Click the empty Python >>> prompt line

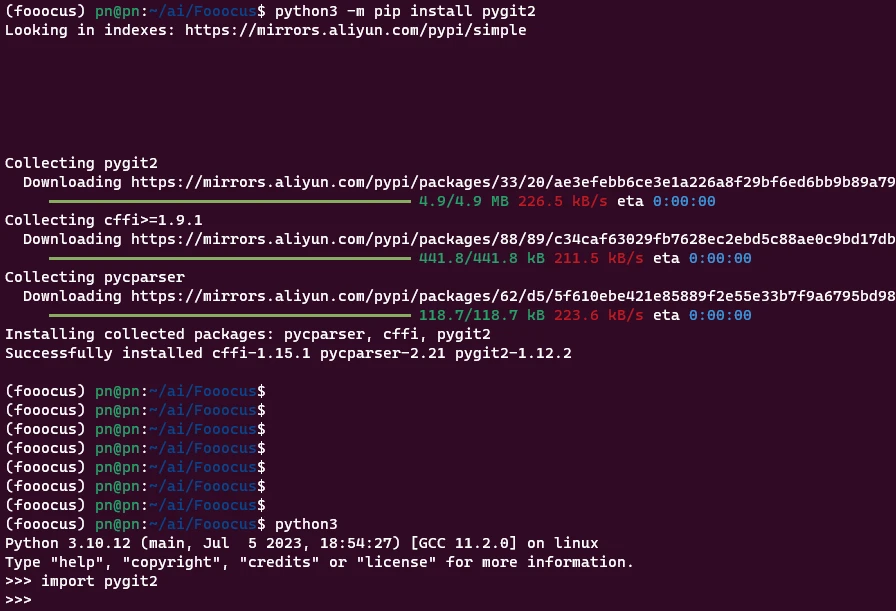(x=18, y=600)
